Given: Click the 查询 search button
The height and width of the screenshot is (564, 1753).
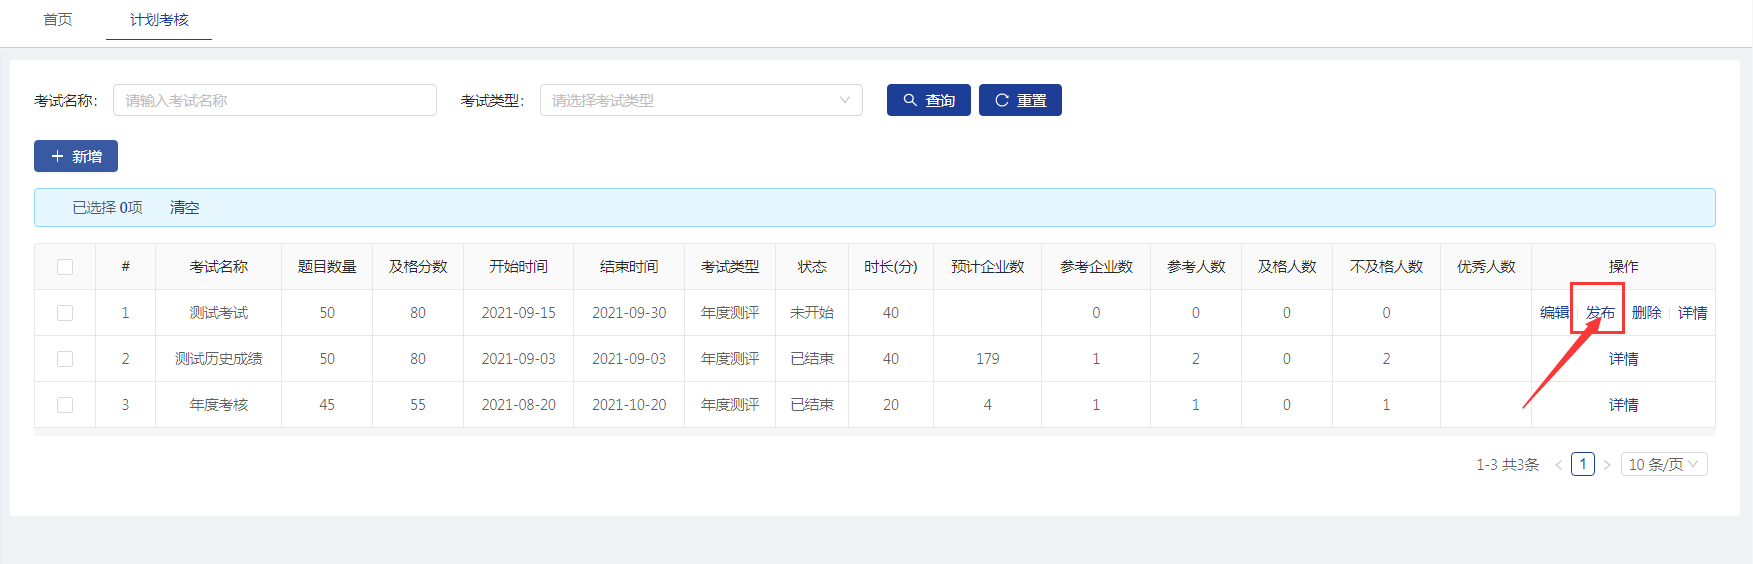Looking at the screenshot, I should (928, 100).
